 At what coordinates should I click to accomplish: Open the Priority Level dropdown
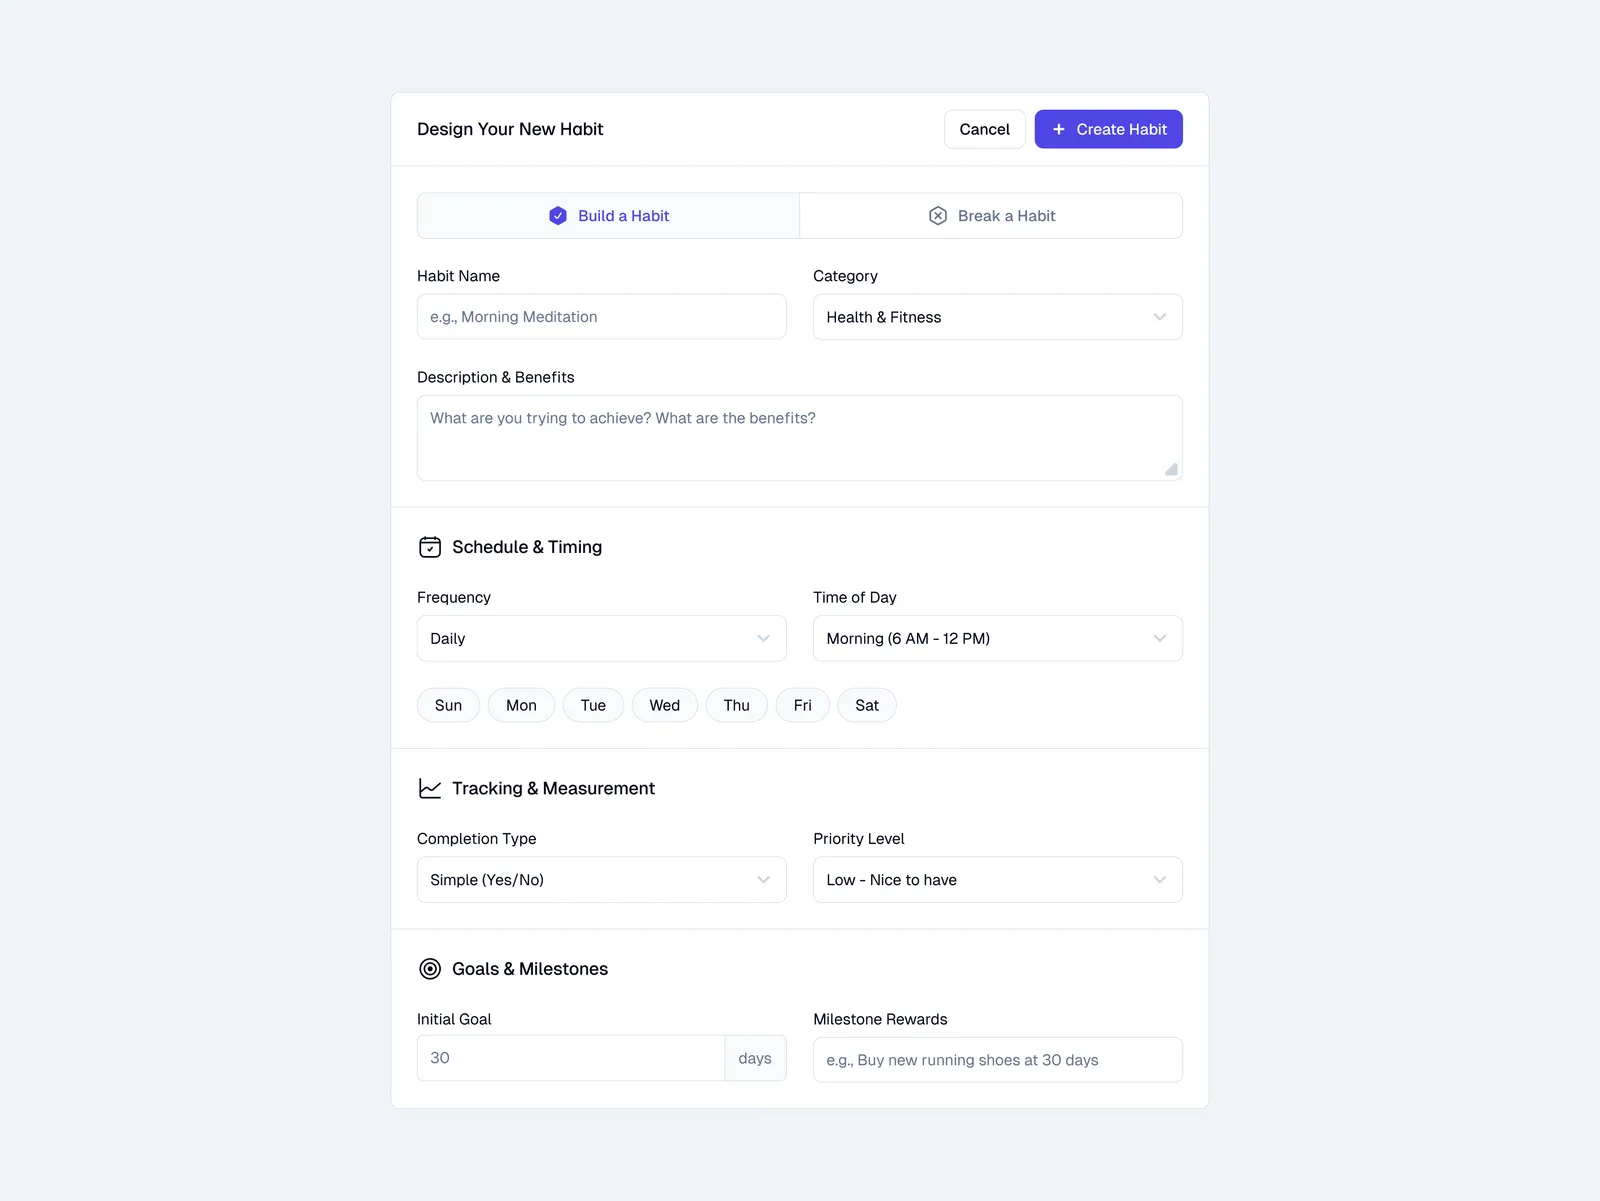tap(997, 880)
